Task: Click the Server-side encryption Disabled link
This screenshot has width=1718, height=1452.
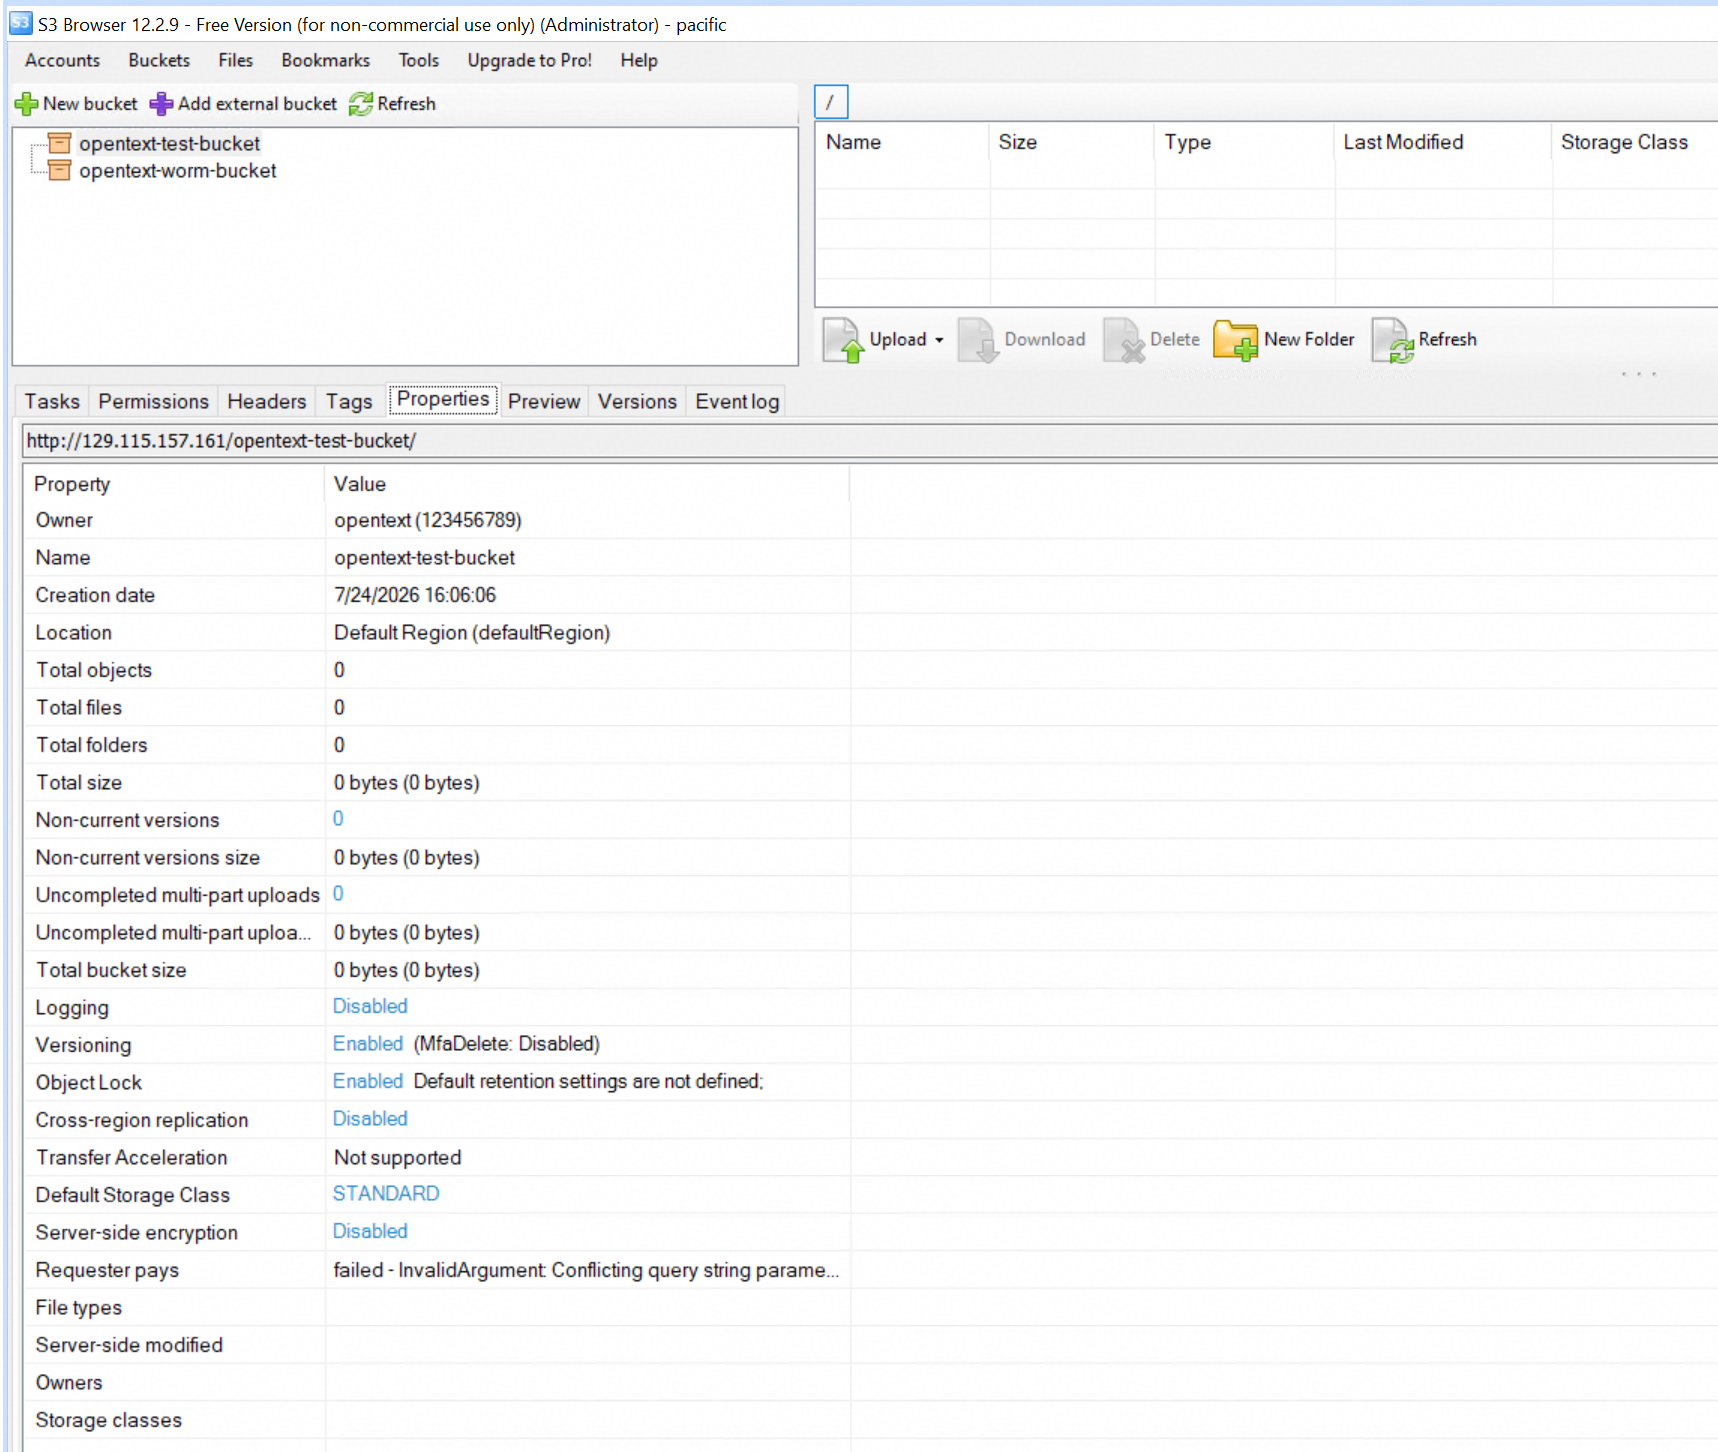Action: [370, 1231]
